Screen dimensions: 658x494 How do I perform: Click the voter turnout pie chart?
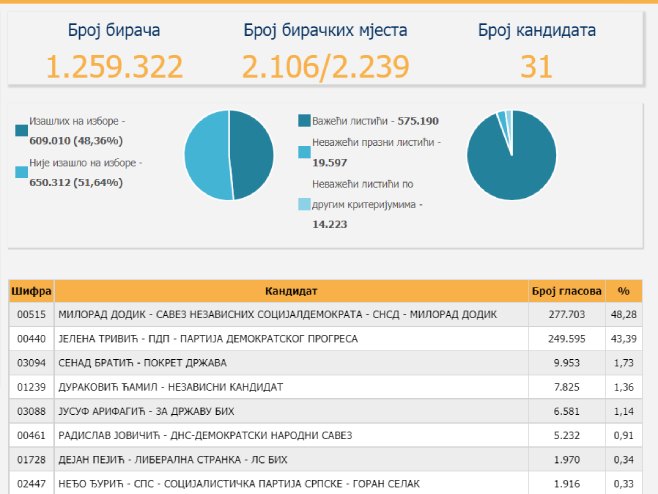229,155
